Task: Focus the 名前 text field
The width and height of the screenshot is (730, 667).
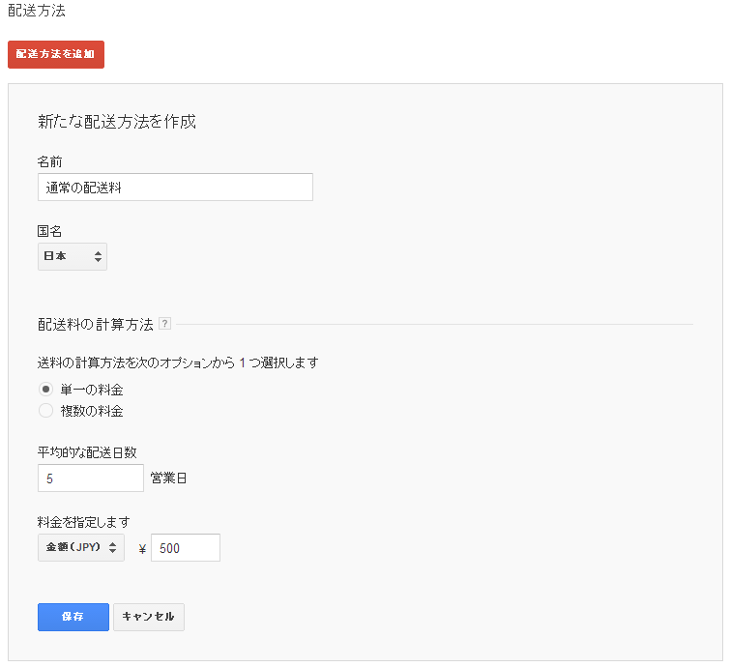Action: click(175, 187)
